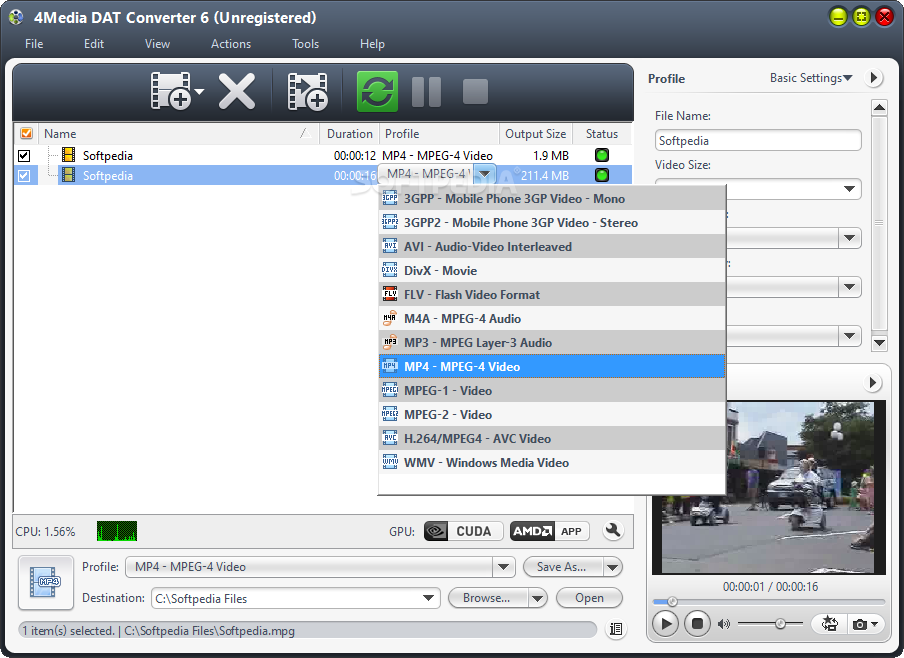
Task: Pick M4A MPEG-4 Audio format
Action: (x=552, y=318)
